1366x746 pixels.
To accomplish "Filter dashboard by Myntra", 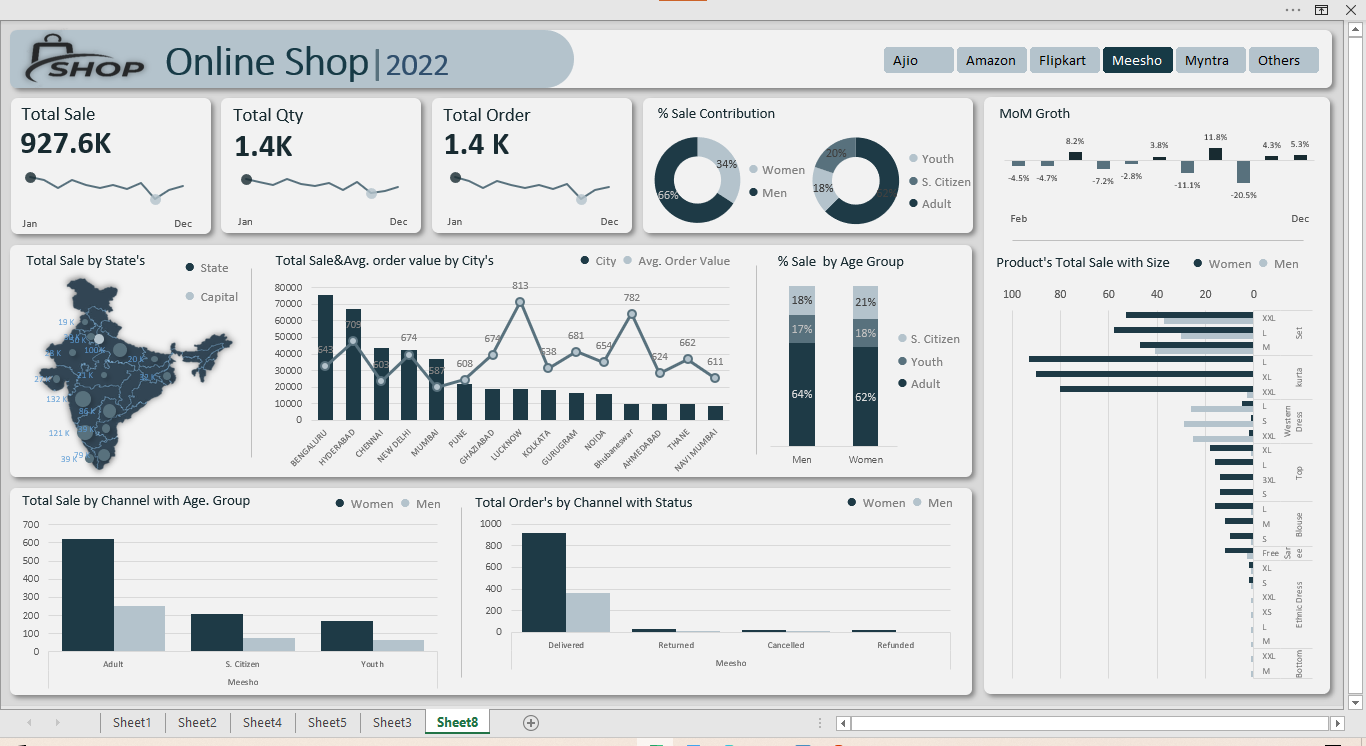I will [1210, 60].
